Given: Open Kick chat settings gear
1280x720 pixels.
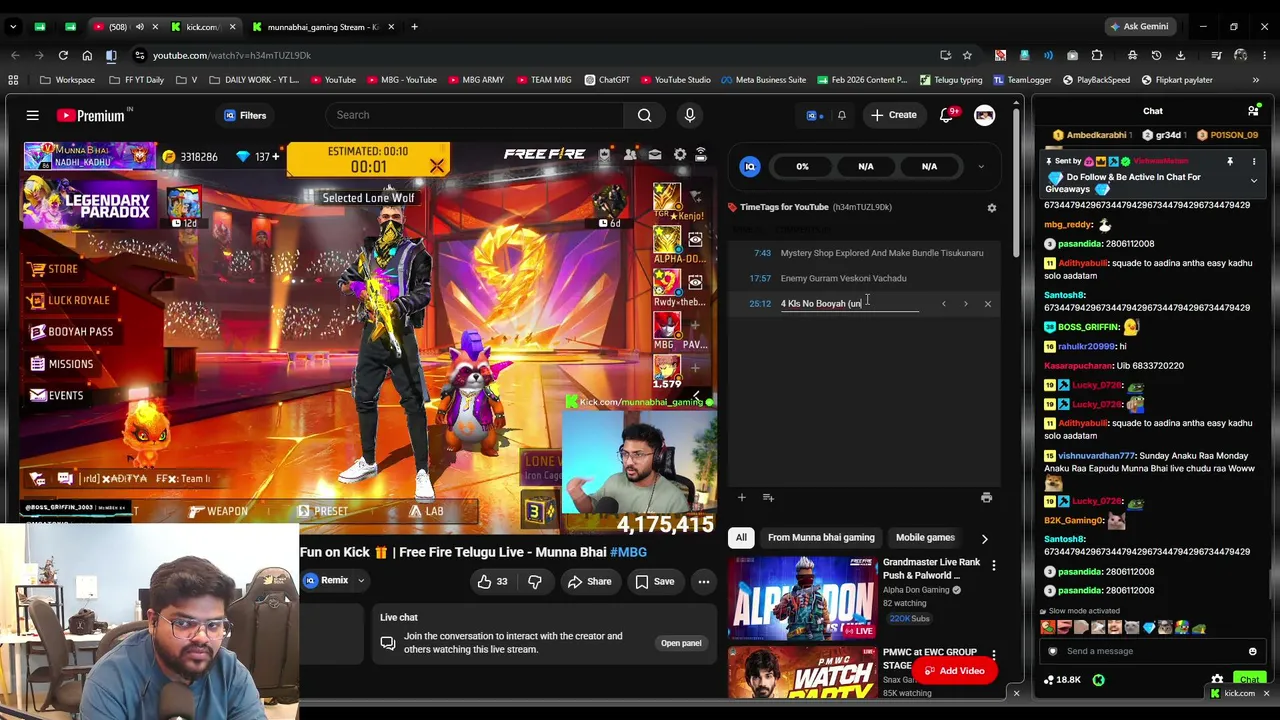Looking at the screenshot, I should [x=1217, y=680].
